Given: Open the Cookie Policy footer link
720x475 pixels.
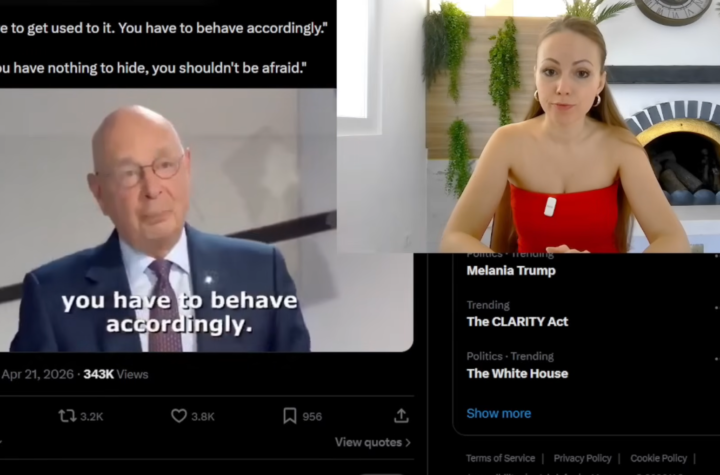Looking at the screenshot, I should (x=658, y=457).
